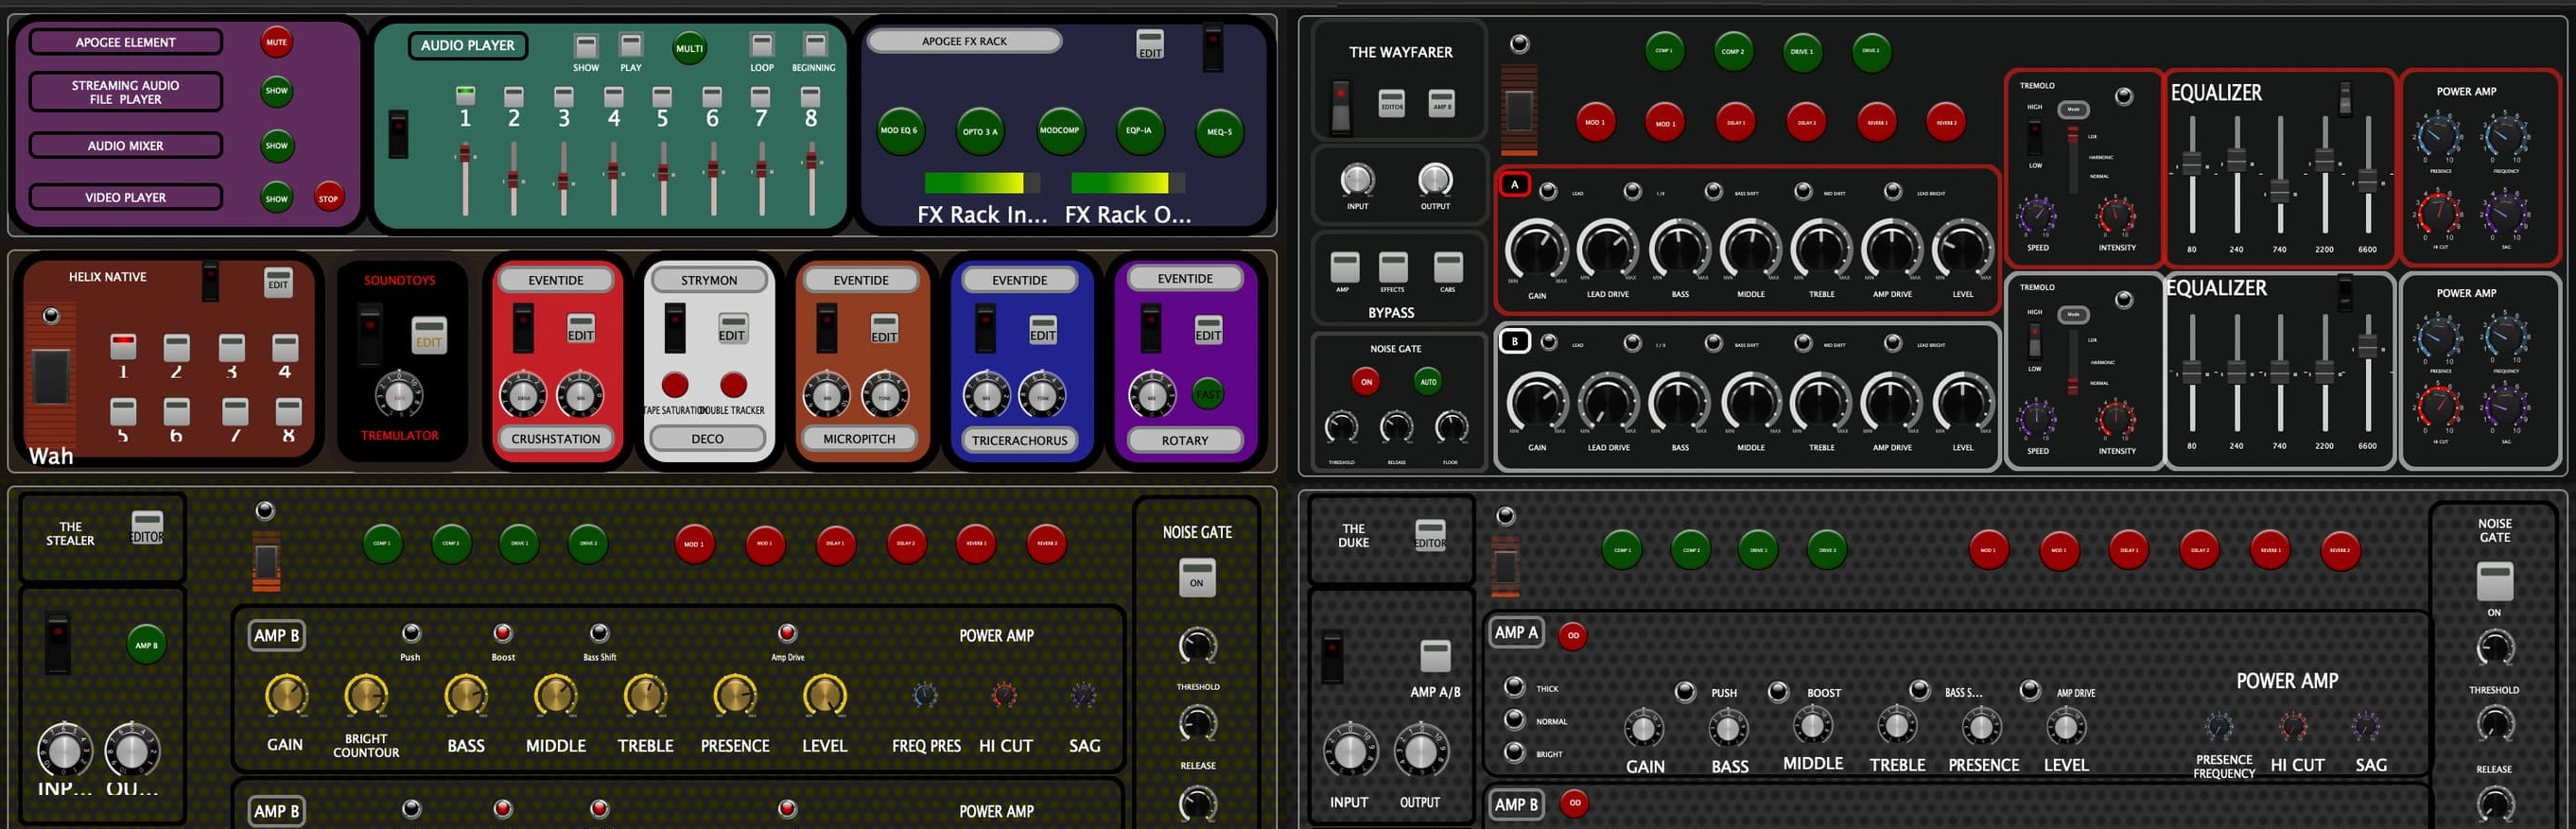Bypass the AMP on The Wayfarer
The image size is (2576, 829).
click(x=1343, y=267)
